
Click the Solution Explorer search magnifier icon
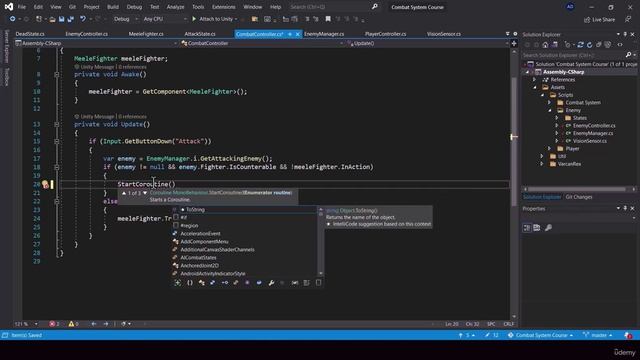[x=628, y=55]
